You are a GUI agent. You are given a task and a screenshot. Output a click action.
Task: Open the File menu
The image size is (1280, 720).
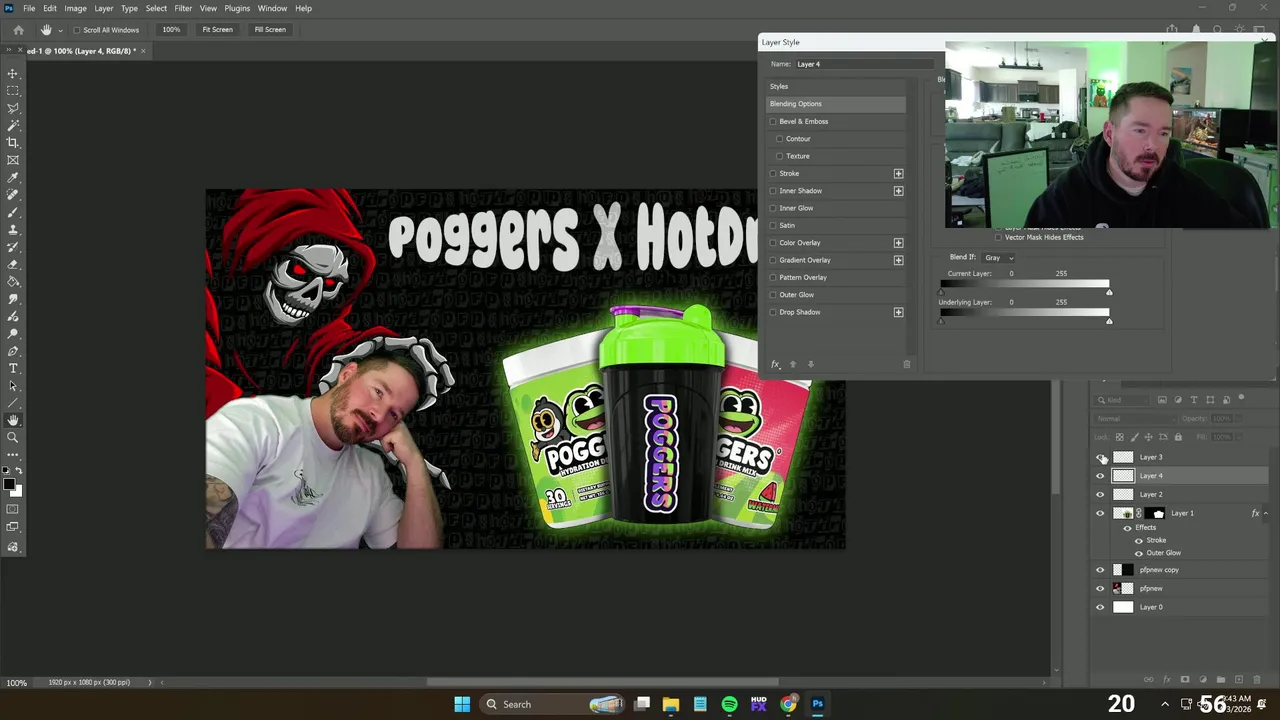tap(29, 8)
